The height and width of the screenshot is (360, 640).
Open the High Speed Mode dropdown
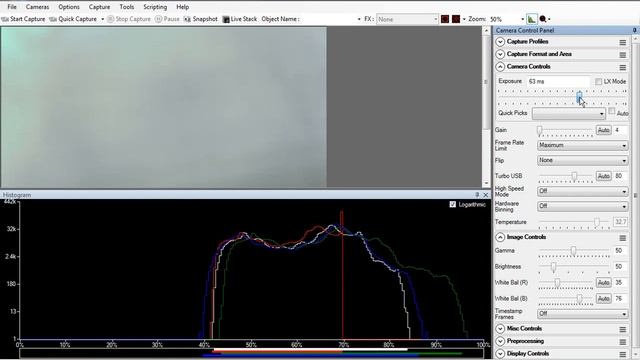(x=582, y=191)
